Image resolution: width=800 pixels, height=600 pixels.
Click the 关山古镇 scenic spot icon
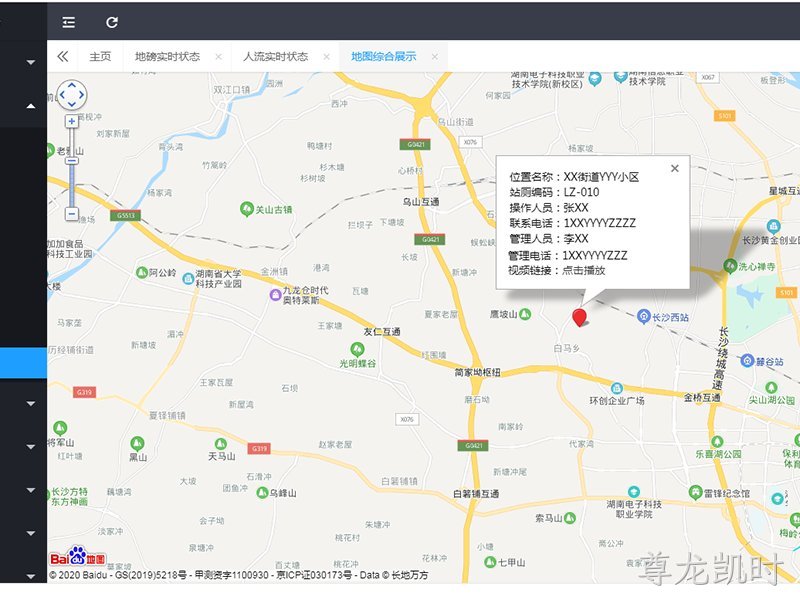click(x=247, y=209)
